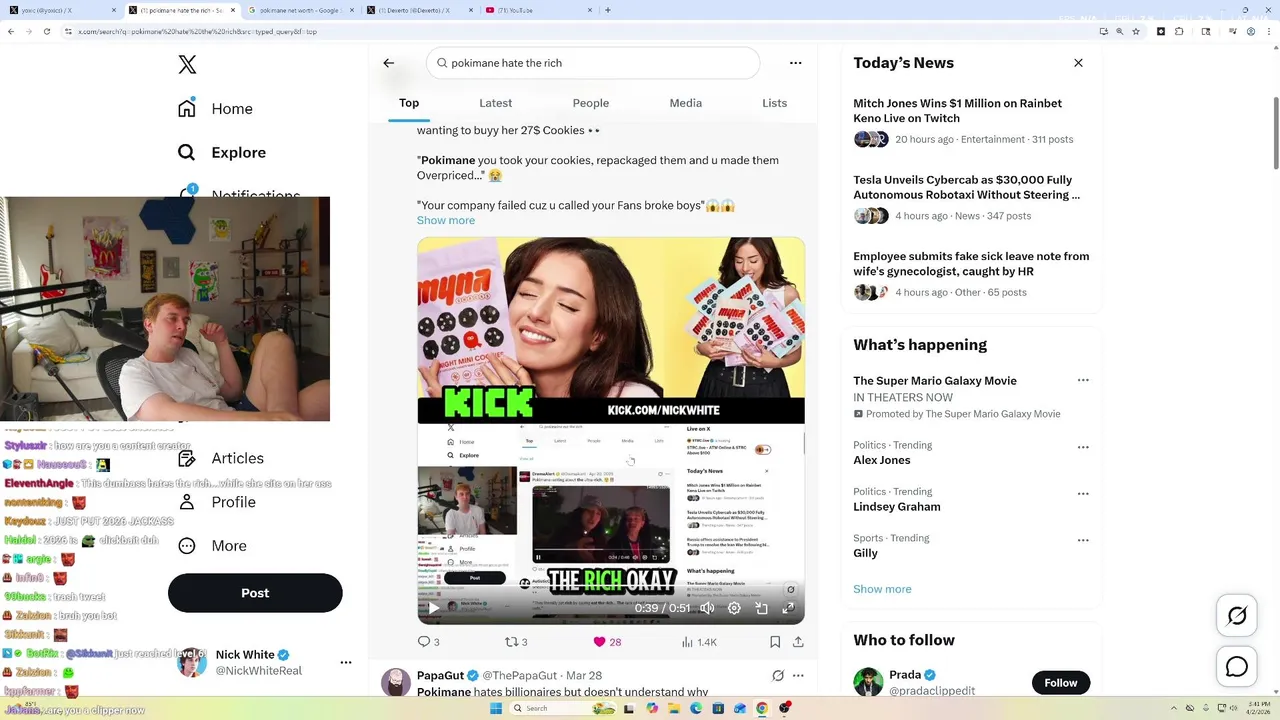Bookmark this page with the star icon
1280x720 pixels.
(x=1136, y=31)
